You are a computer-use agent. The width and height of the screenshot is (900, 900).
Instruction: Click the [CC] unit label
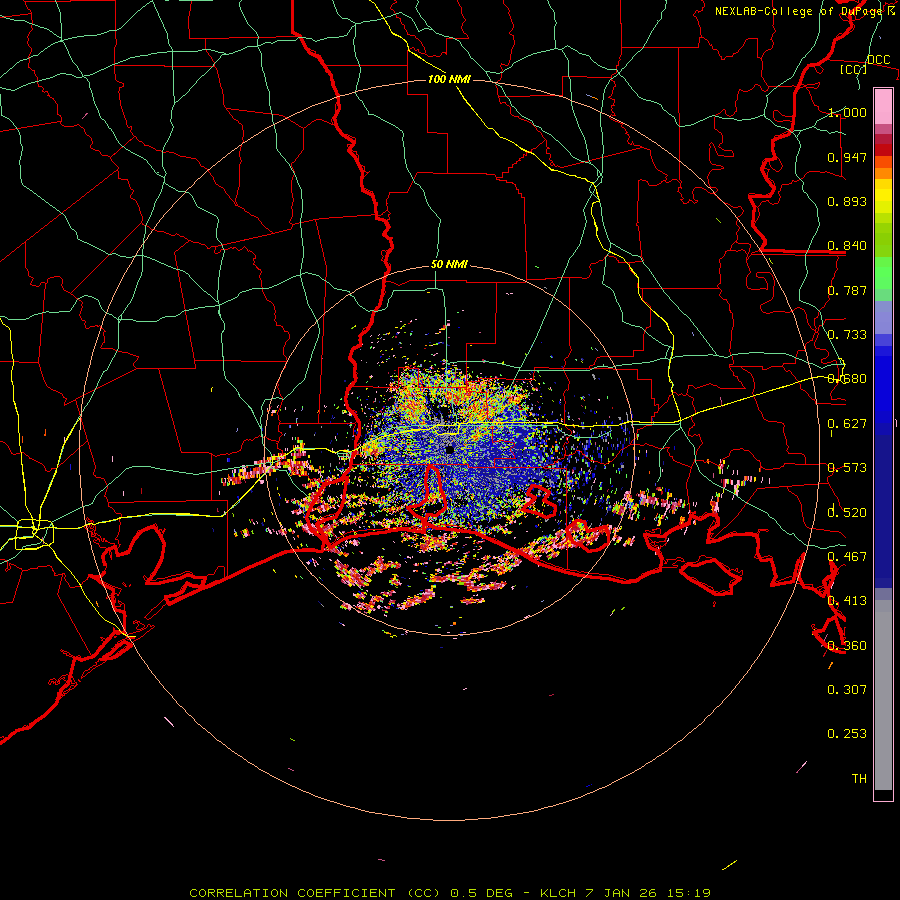(x=854, y=69)
